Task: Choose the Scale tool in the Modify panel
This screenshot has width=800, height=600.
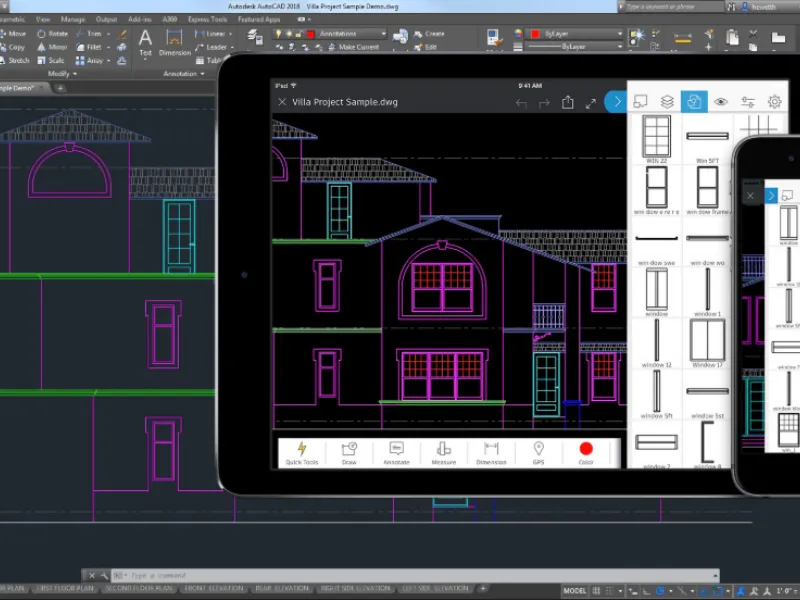Action: (x=51, y=60)
